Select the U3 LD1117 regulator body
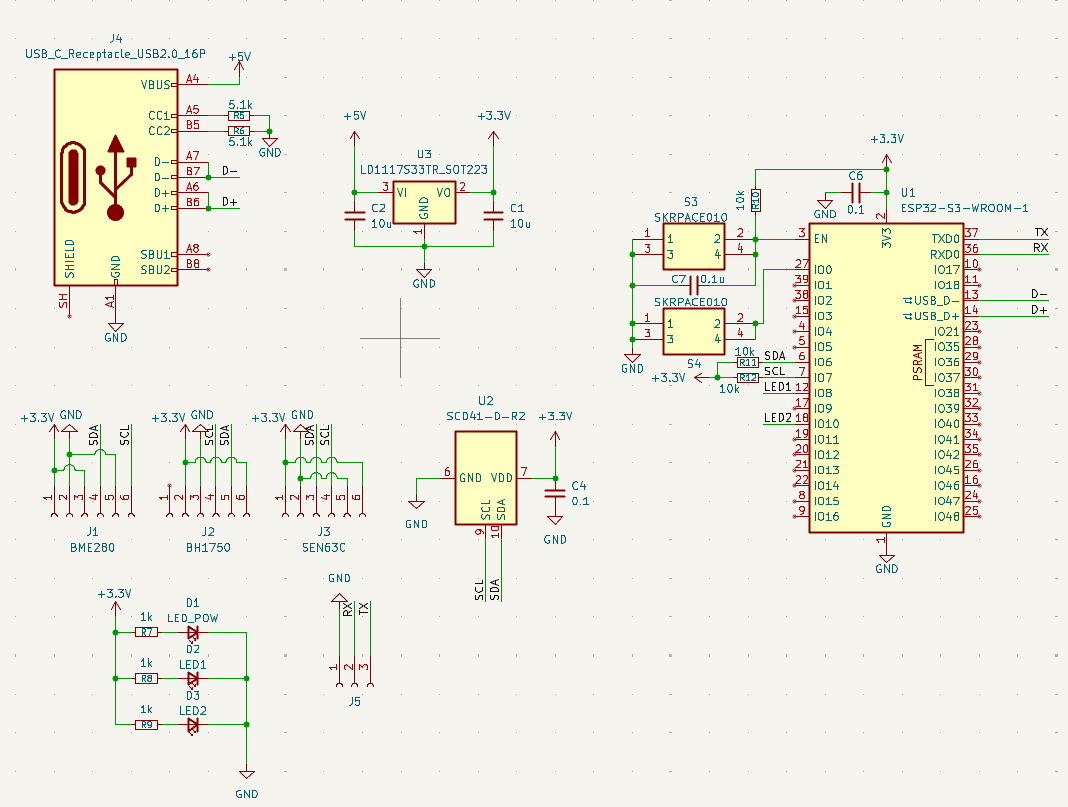The image size is (1068, 807). (424, 204)
